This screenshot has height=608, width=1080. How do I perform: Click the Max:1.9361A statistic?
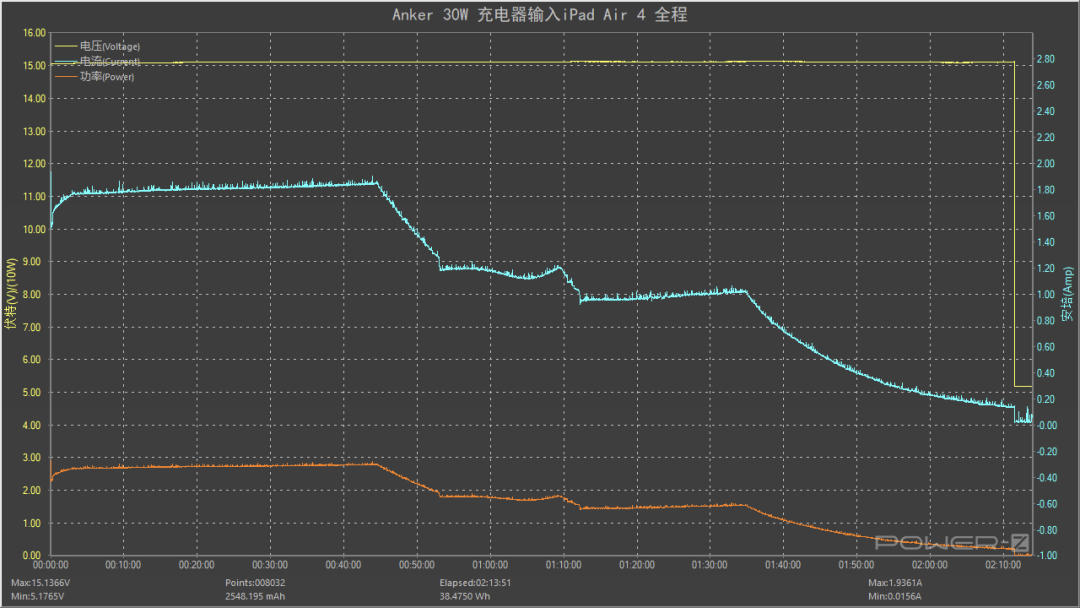895,583
